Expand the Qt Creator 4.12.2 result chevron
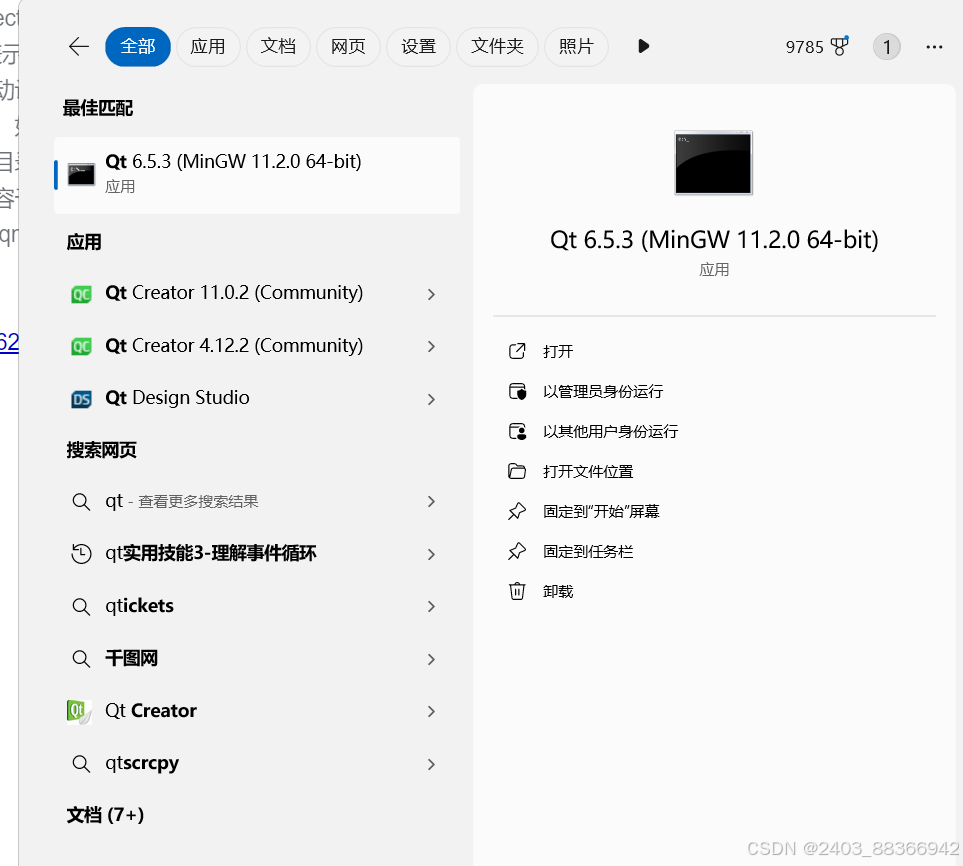 point(431,345)
